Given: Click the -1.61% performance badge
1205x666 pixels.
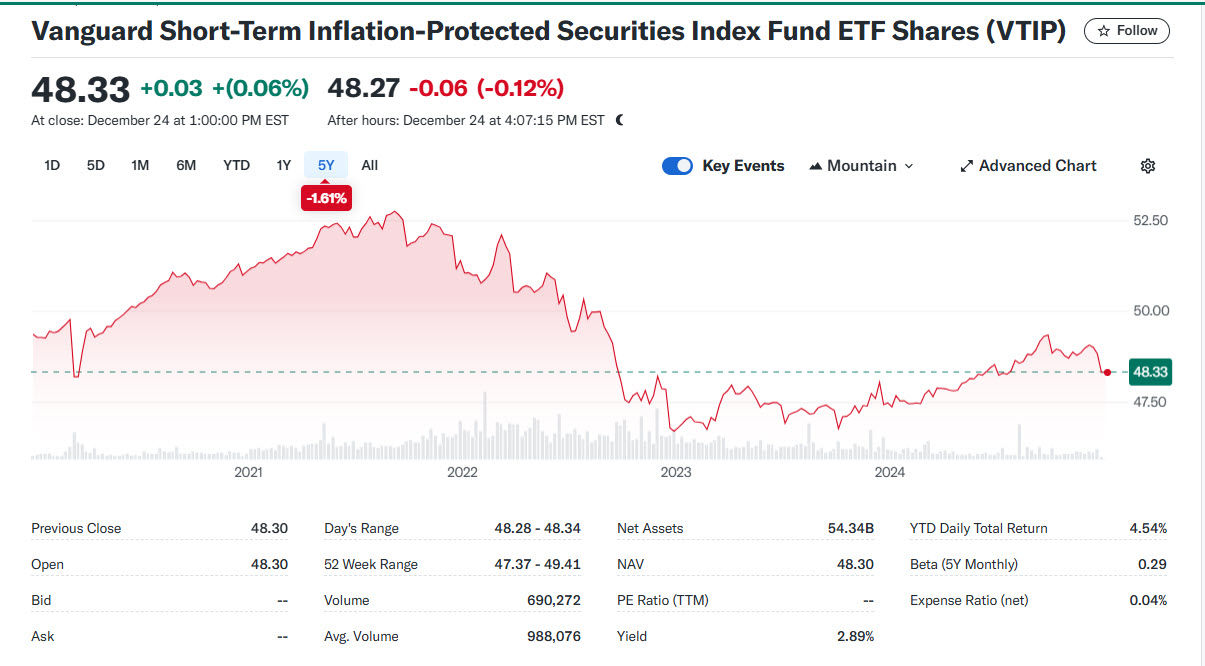Looking at the screenshot, I should [326, 198].
